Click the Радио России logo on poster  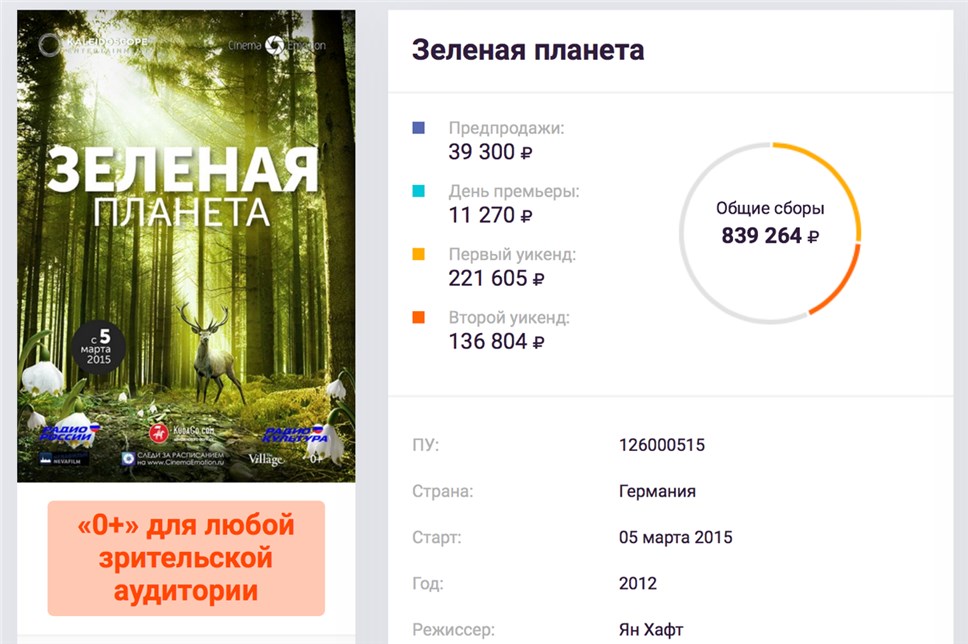[x=68, y=434]
